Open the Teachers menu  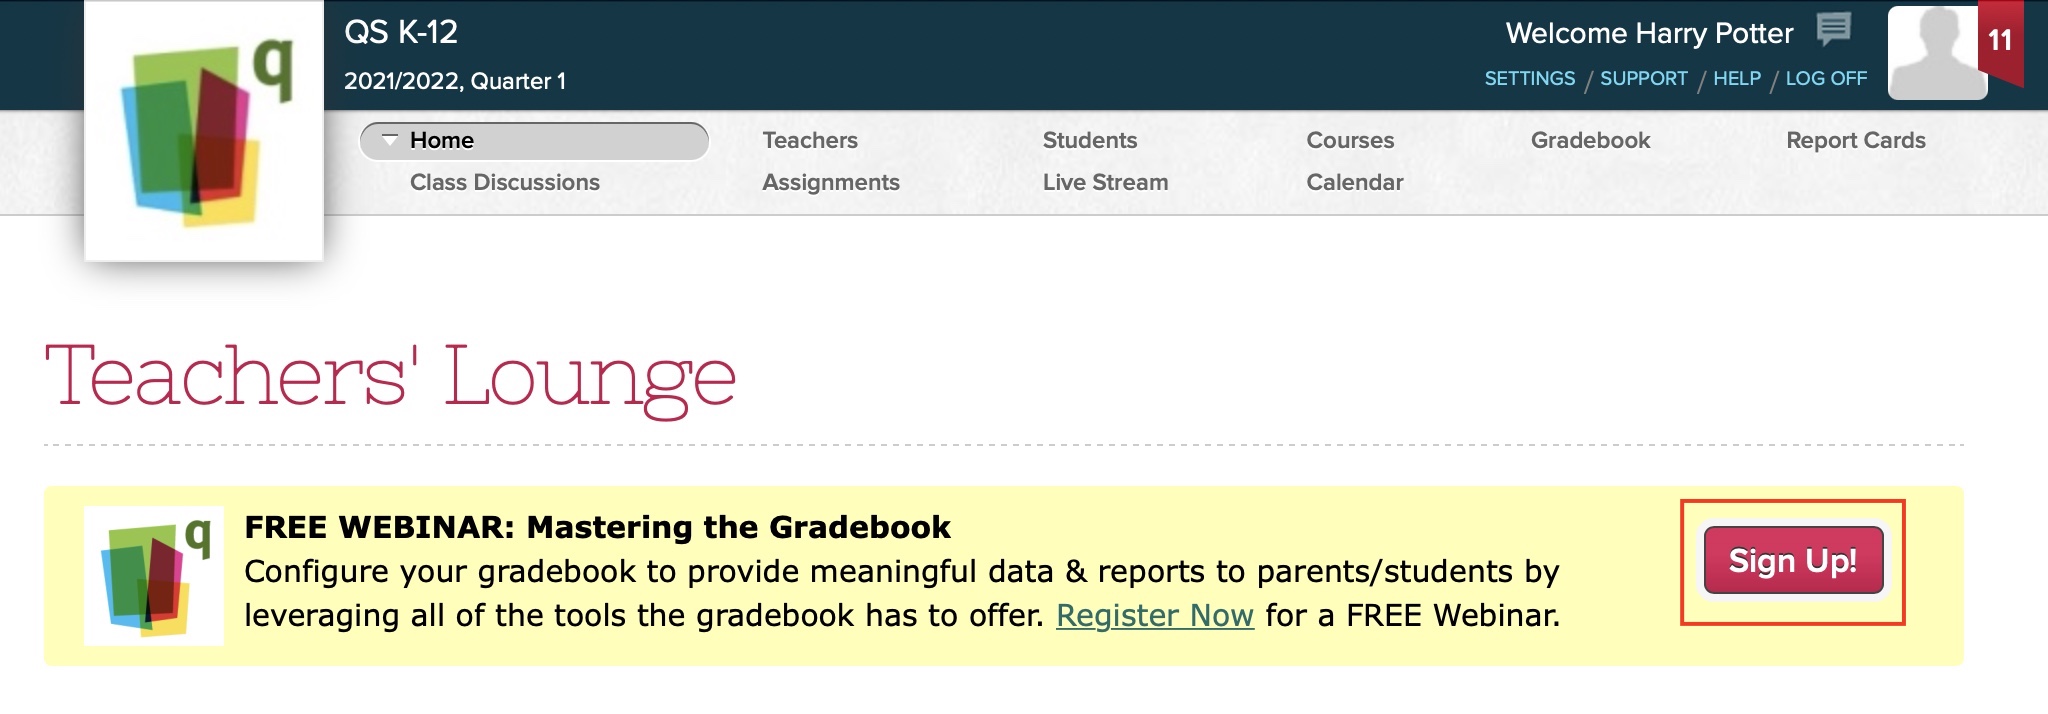point(810,140)
